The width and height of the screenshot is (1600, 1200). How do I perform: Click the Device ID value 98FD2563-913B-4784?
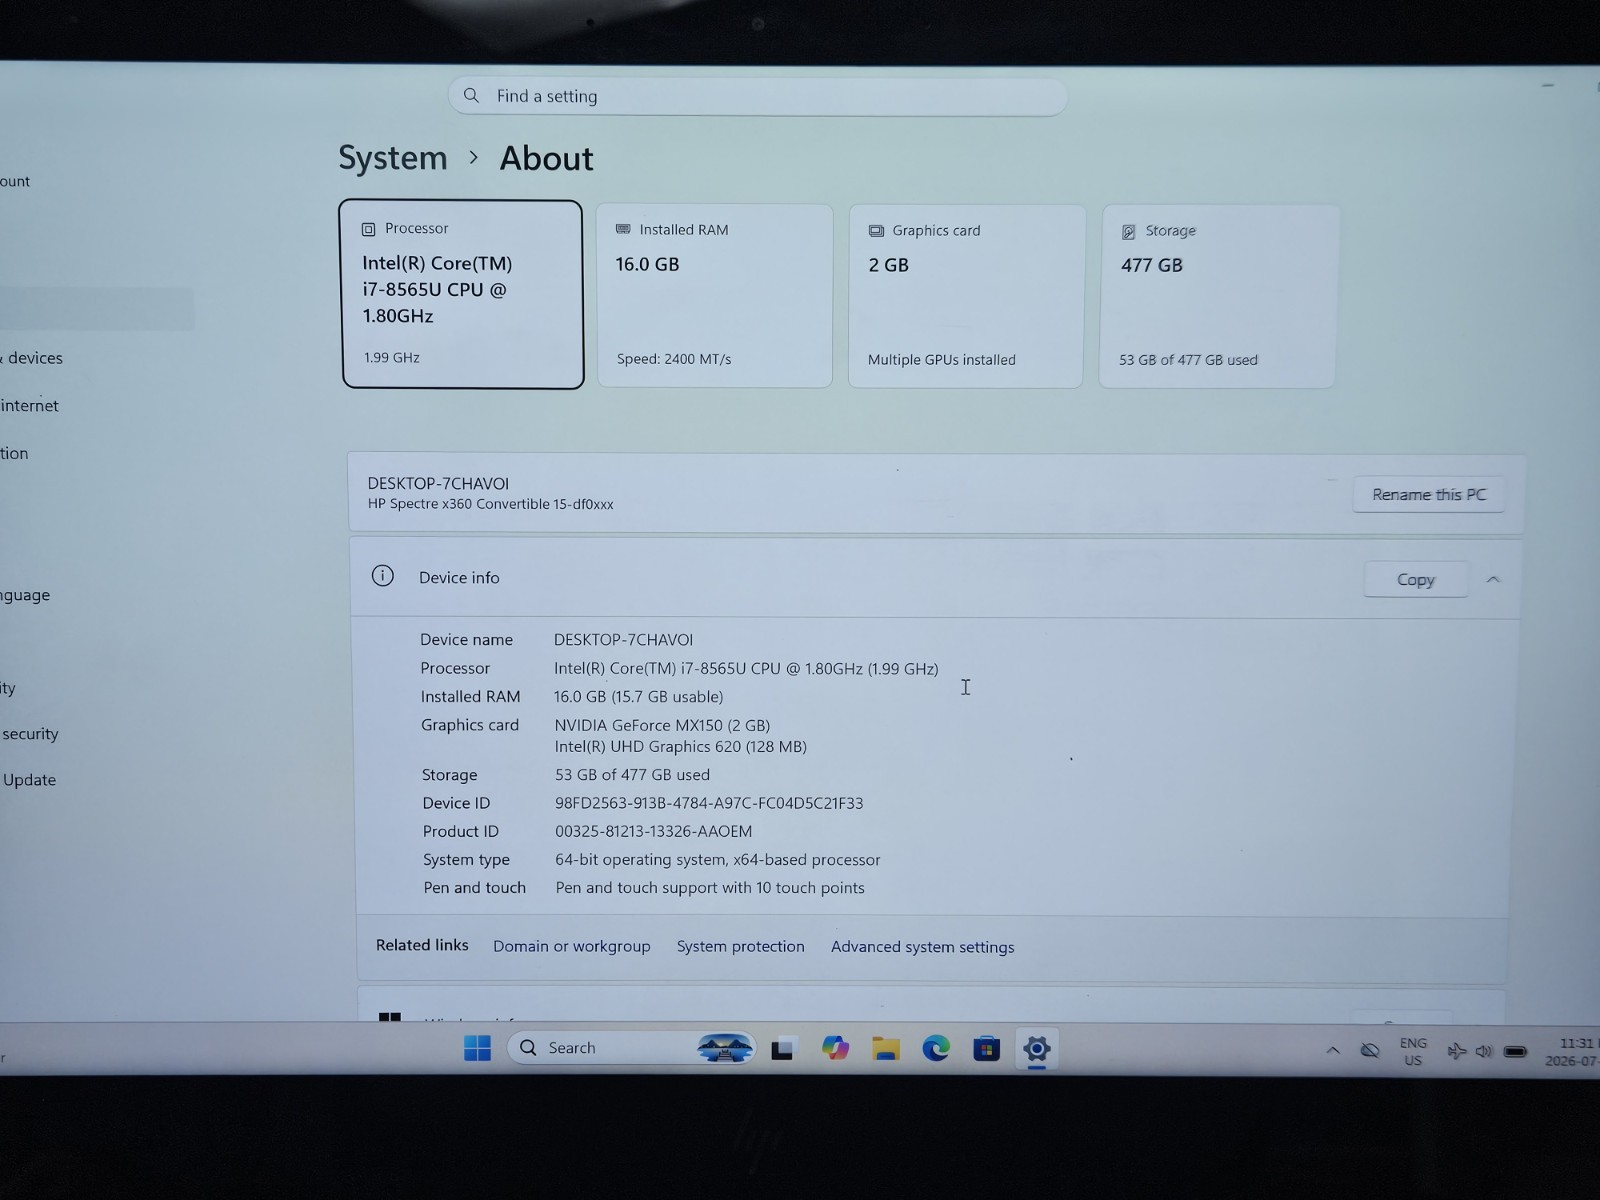[709, 803]
